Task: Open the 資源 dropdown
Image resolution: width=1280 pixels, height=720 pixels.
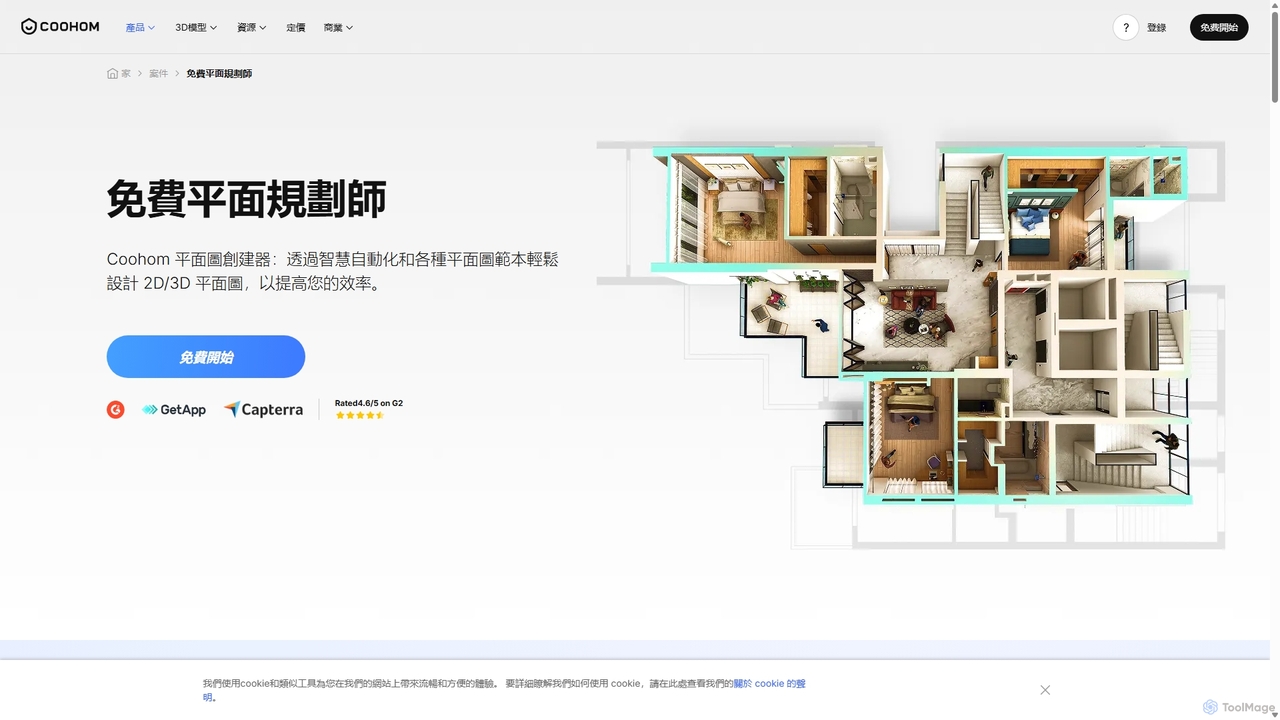Action: point(251,28)
